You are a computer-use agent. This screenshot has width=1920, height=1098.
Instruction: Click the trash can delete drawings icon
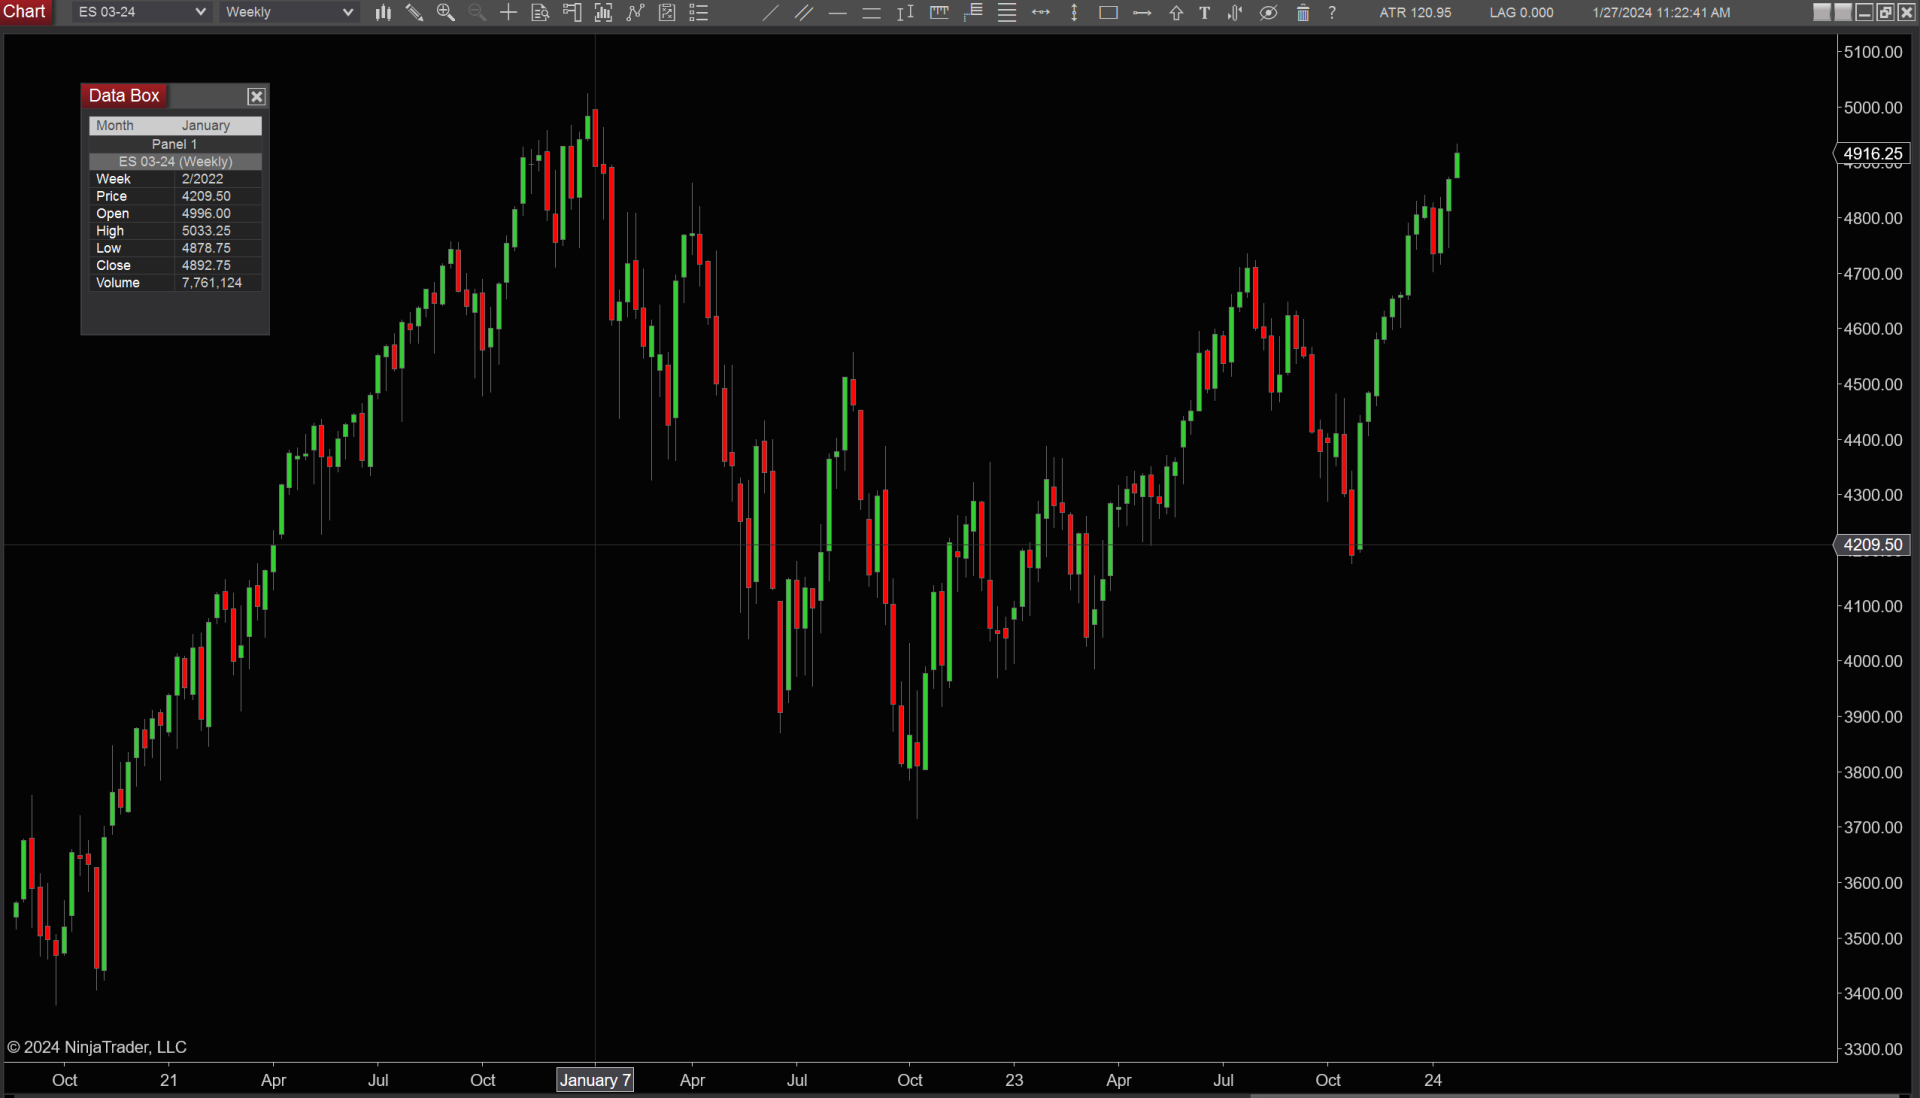tap(1302, 13)
